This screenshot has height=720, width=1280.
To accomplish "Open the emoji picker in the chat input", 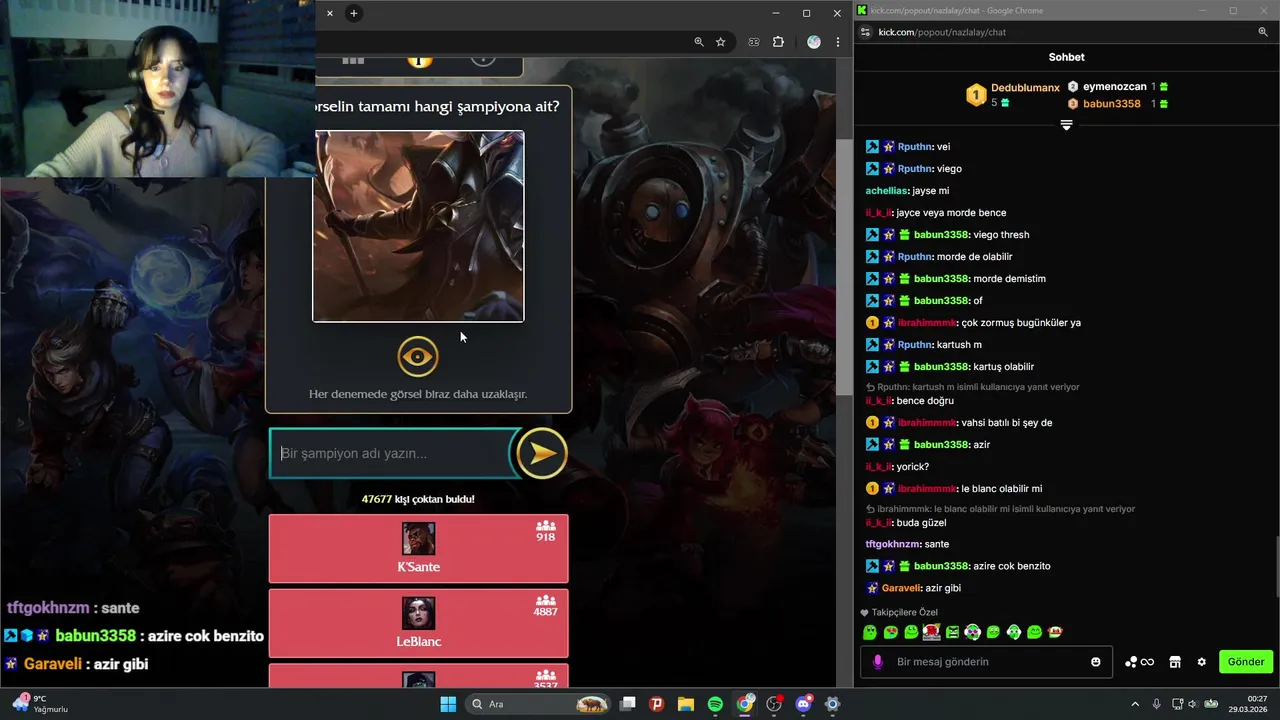I will tap(1096, 662).
